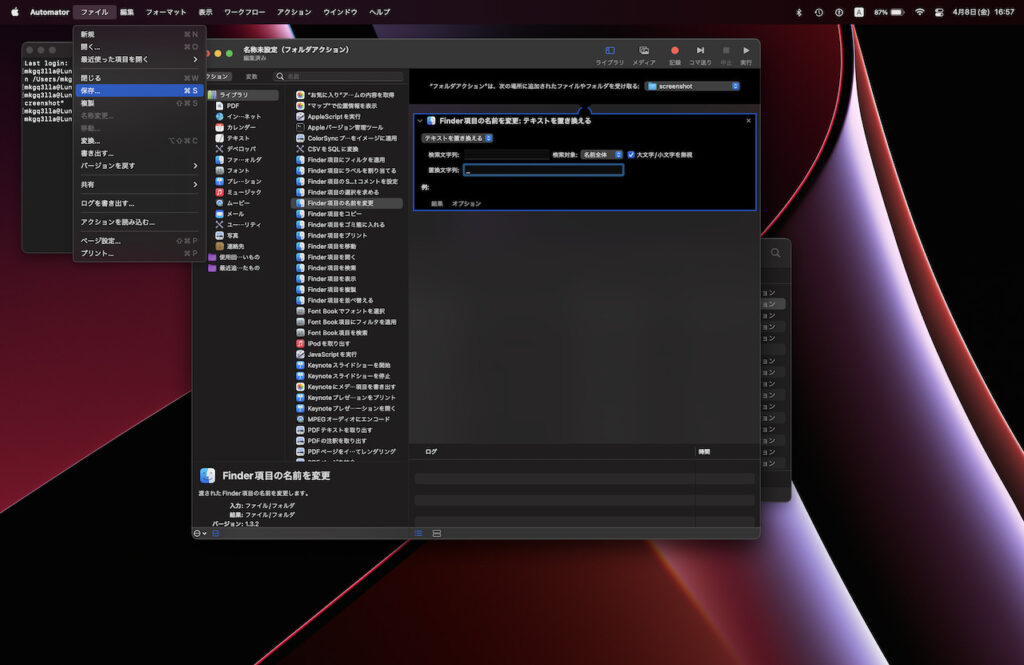Screen dimensions: 1024x665
Task: Choose アクションを読み込む... menu entry
Action: [139, 222]
